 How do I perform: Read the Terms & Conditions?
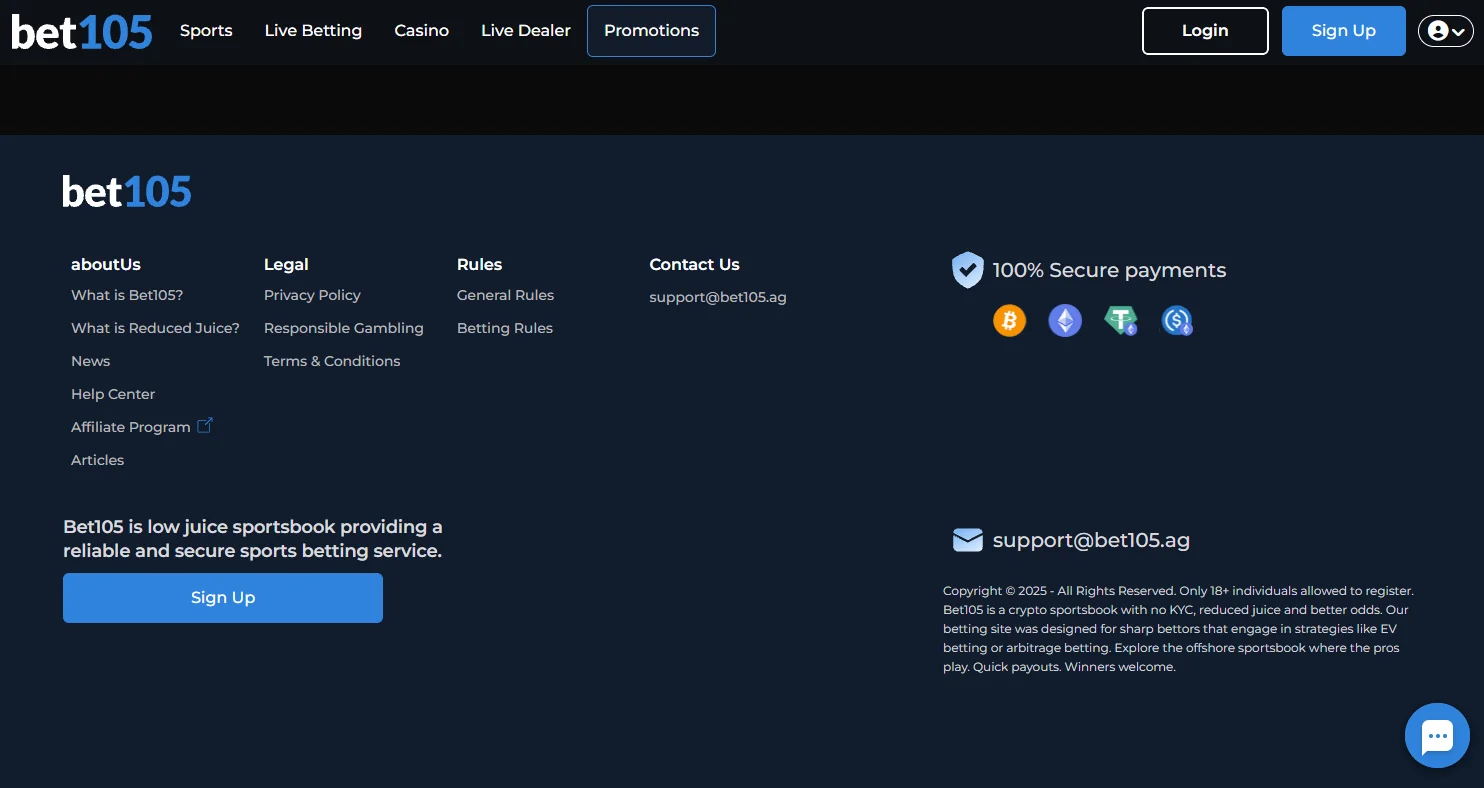pos(332,361)
